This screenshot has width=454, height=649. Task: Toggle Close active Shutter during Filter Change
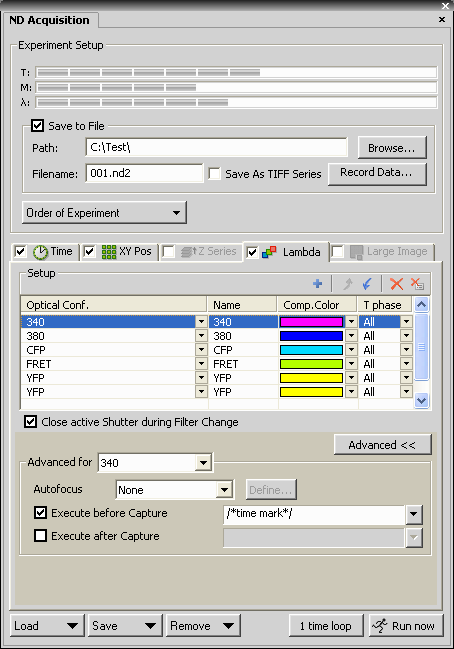pyautogui.click(x=30, y=422)
